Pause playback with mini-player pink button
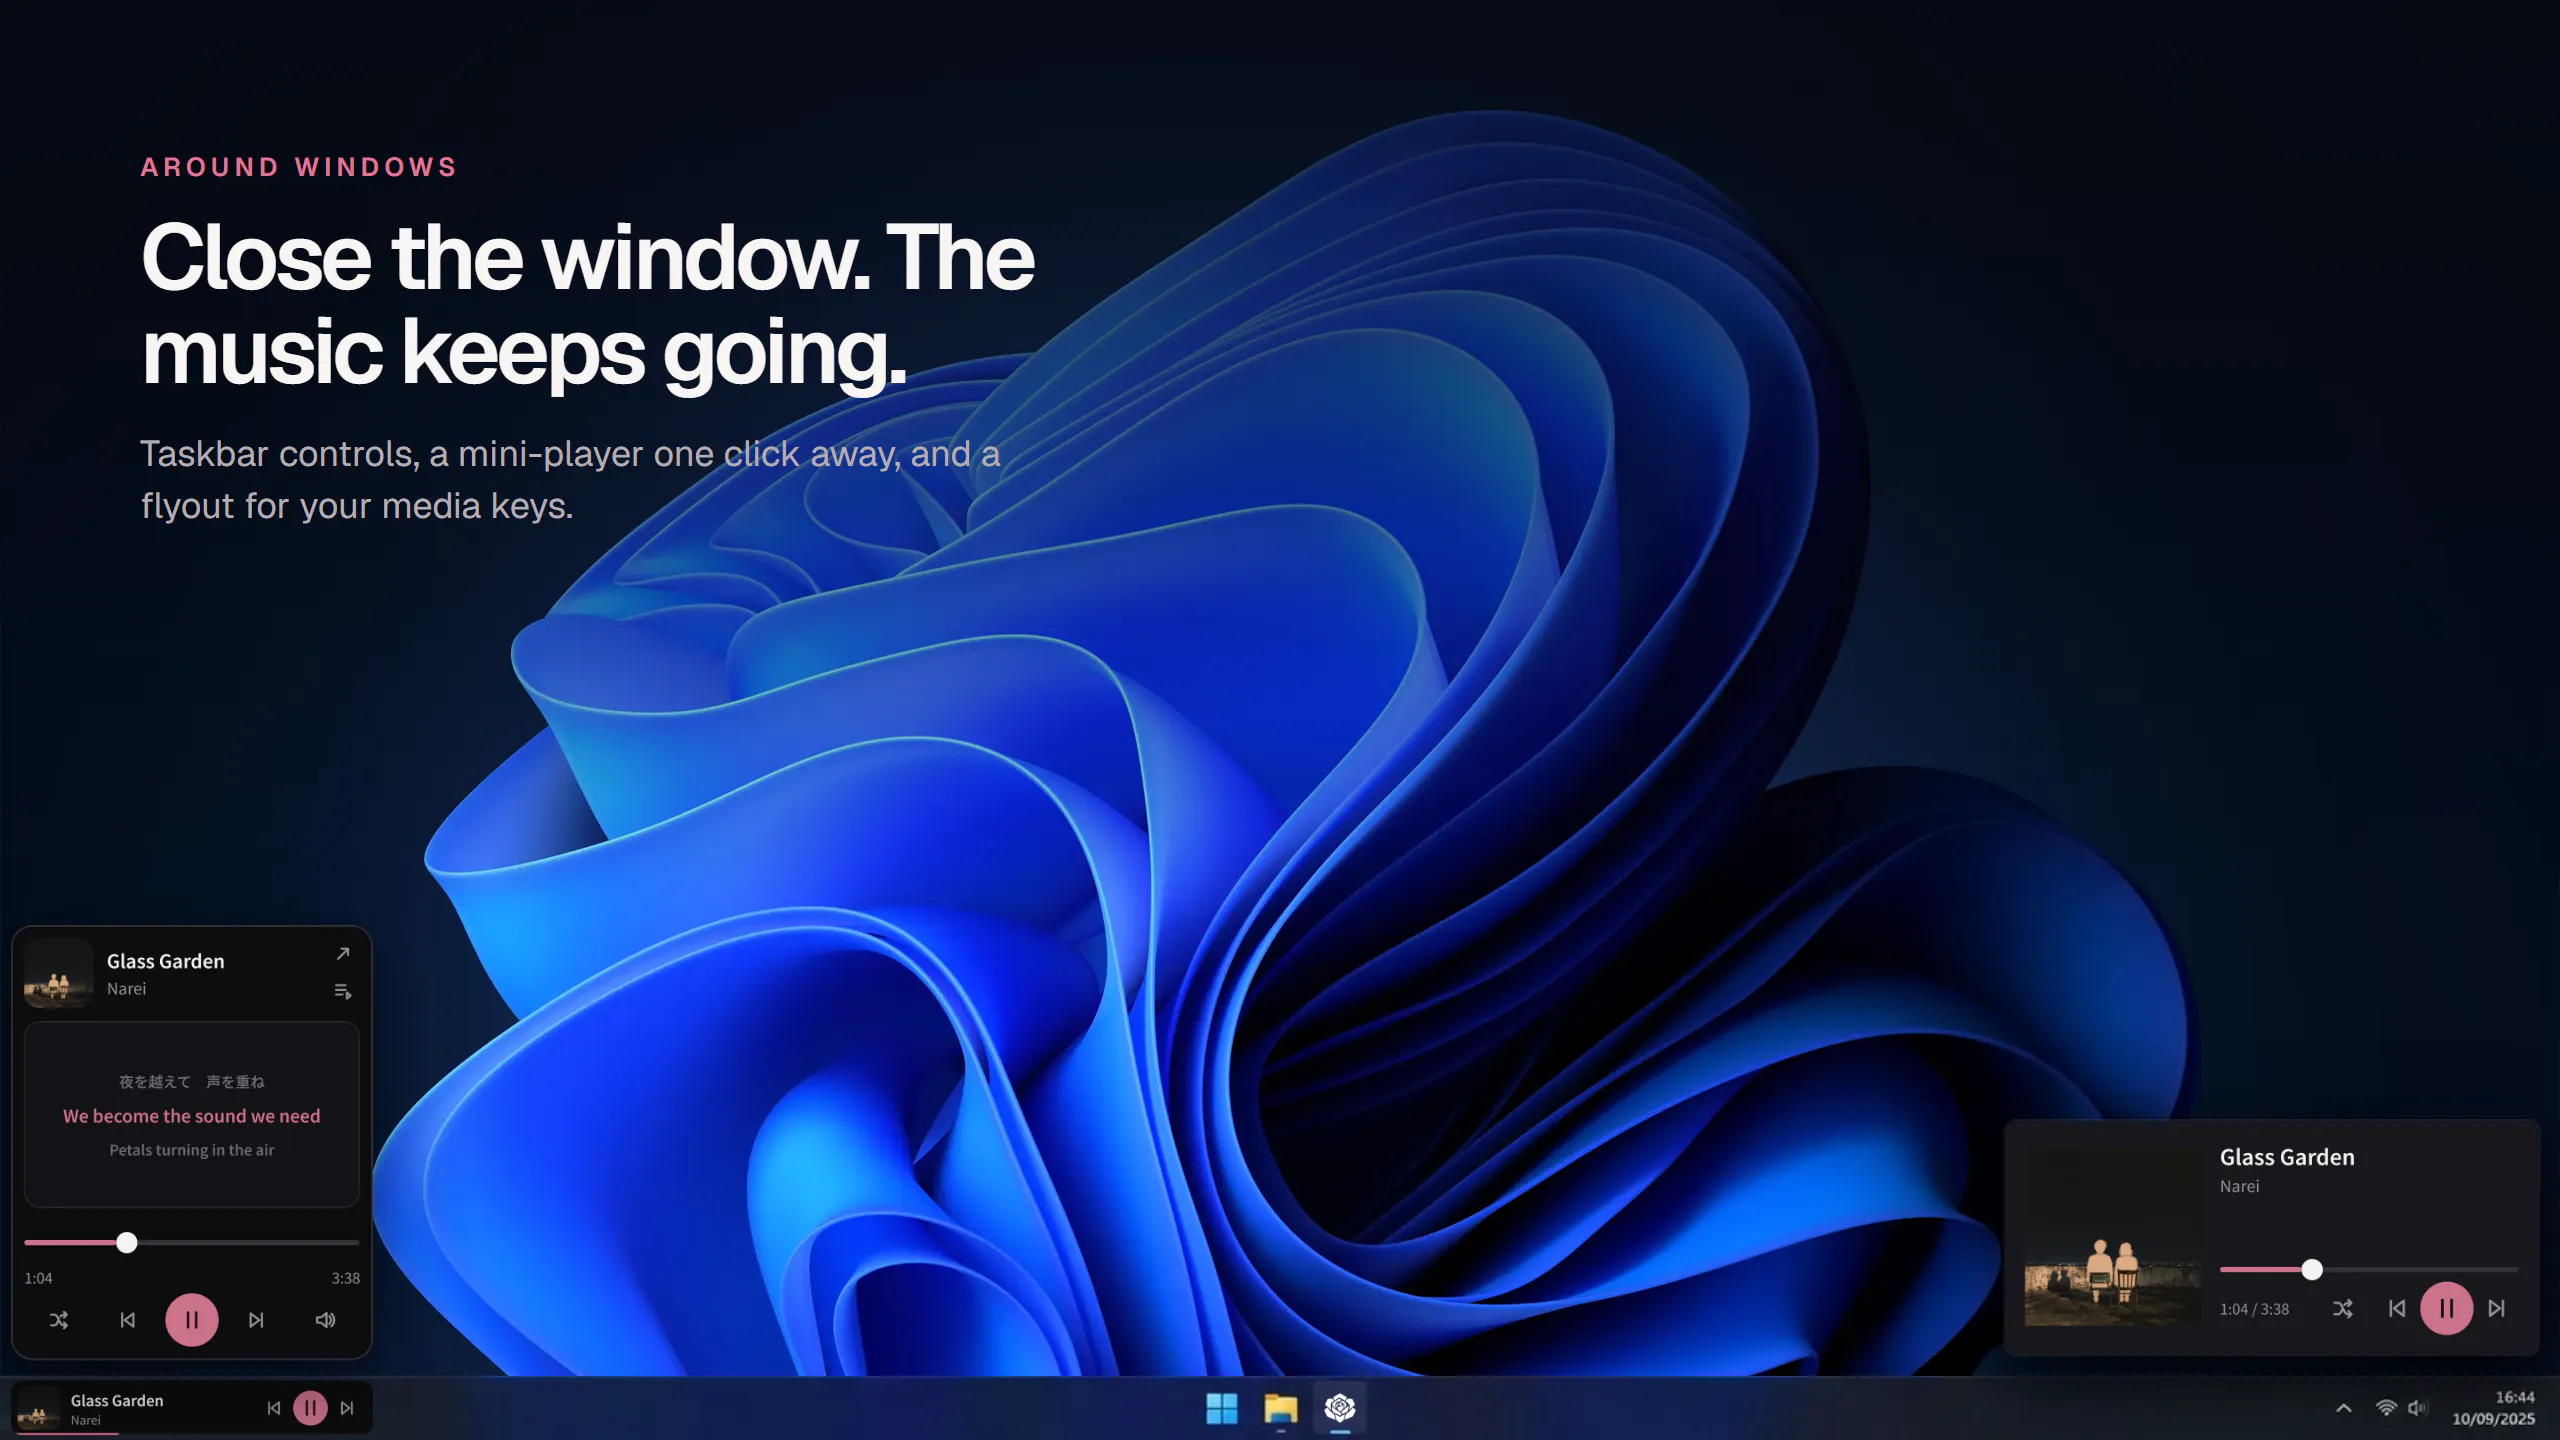 click(192, 1320)
